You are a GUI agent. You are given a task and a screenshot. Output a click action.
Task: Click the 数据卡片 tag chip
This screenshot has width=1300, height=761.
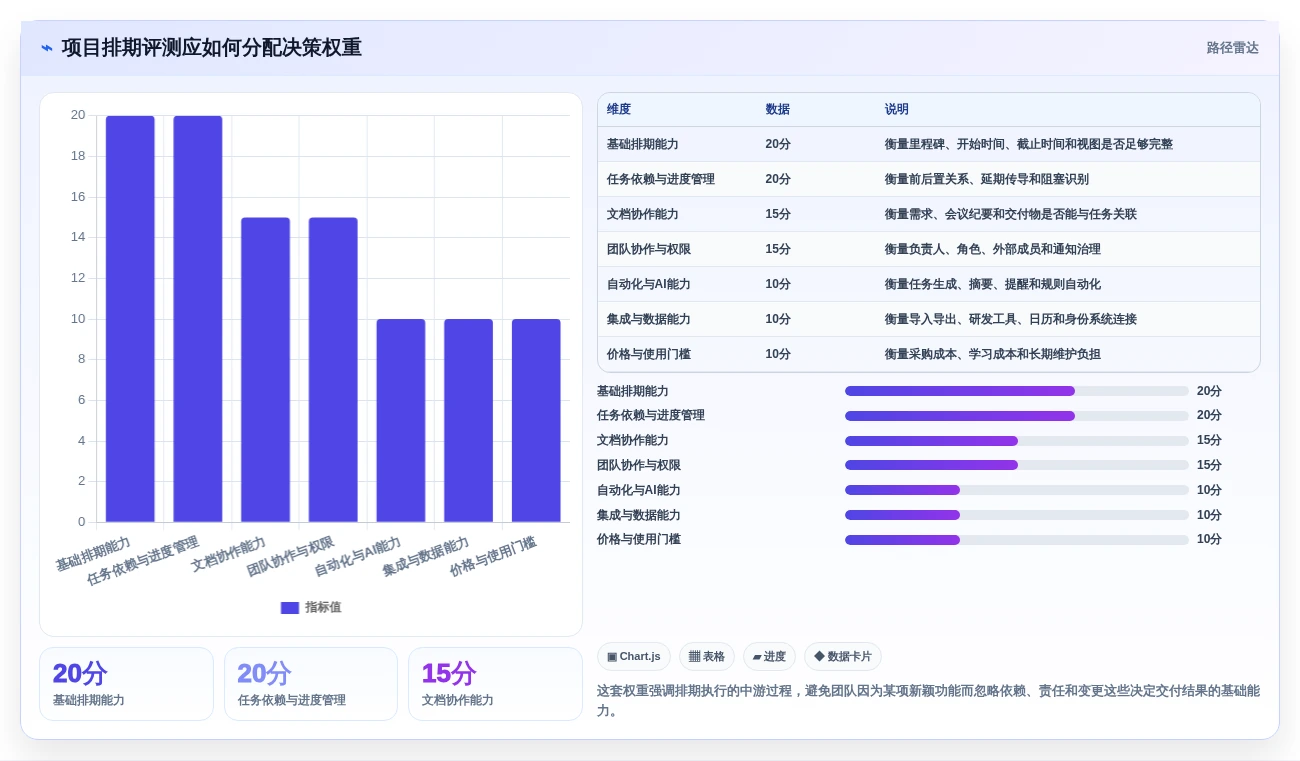(843, 657)
